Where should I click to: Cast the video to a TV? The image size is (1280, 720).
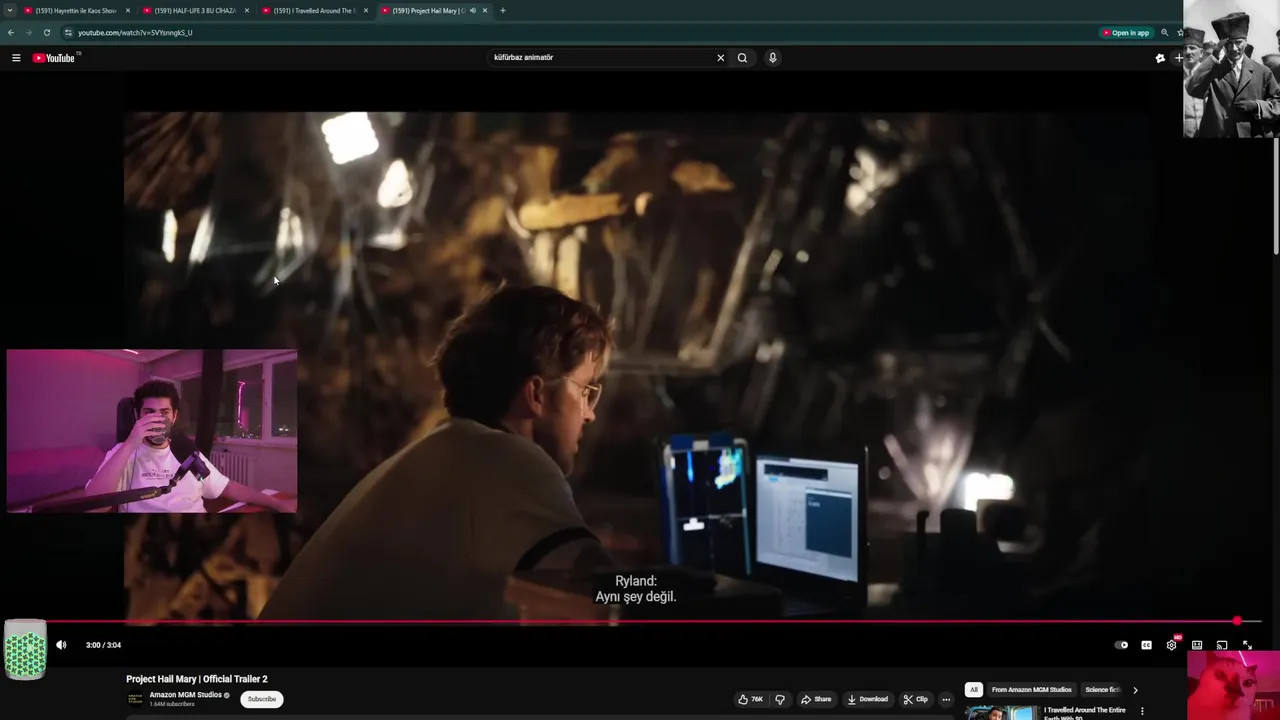coord(1222,645)
